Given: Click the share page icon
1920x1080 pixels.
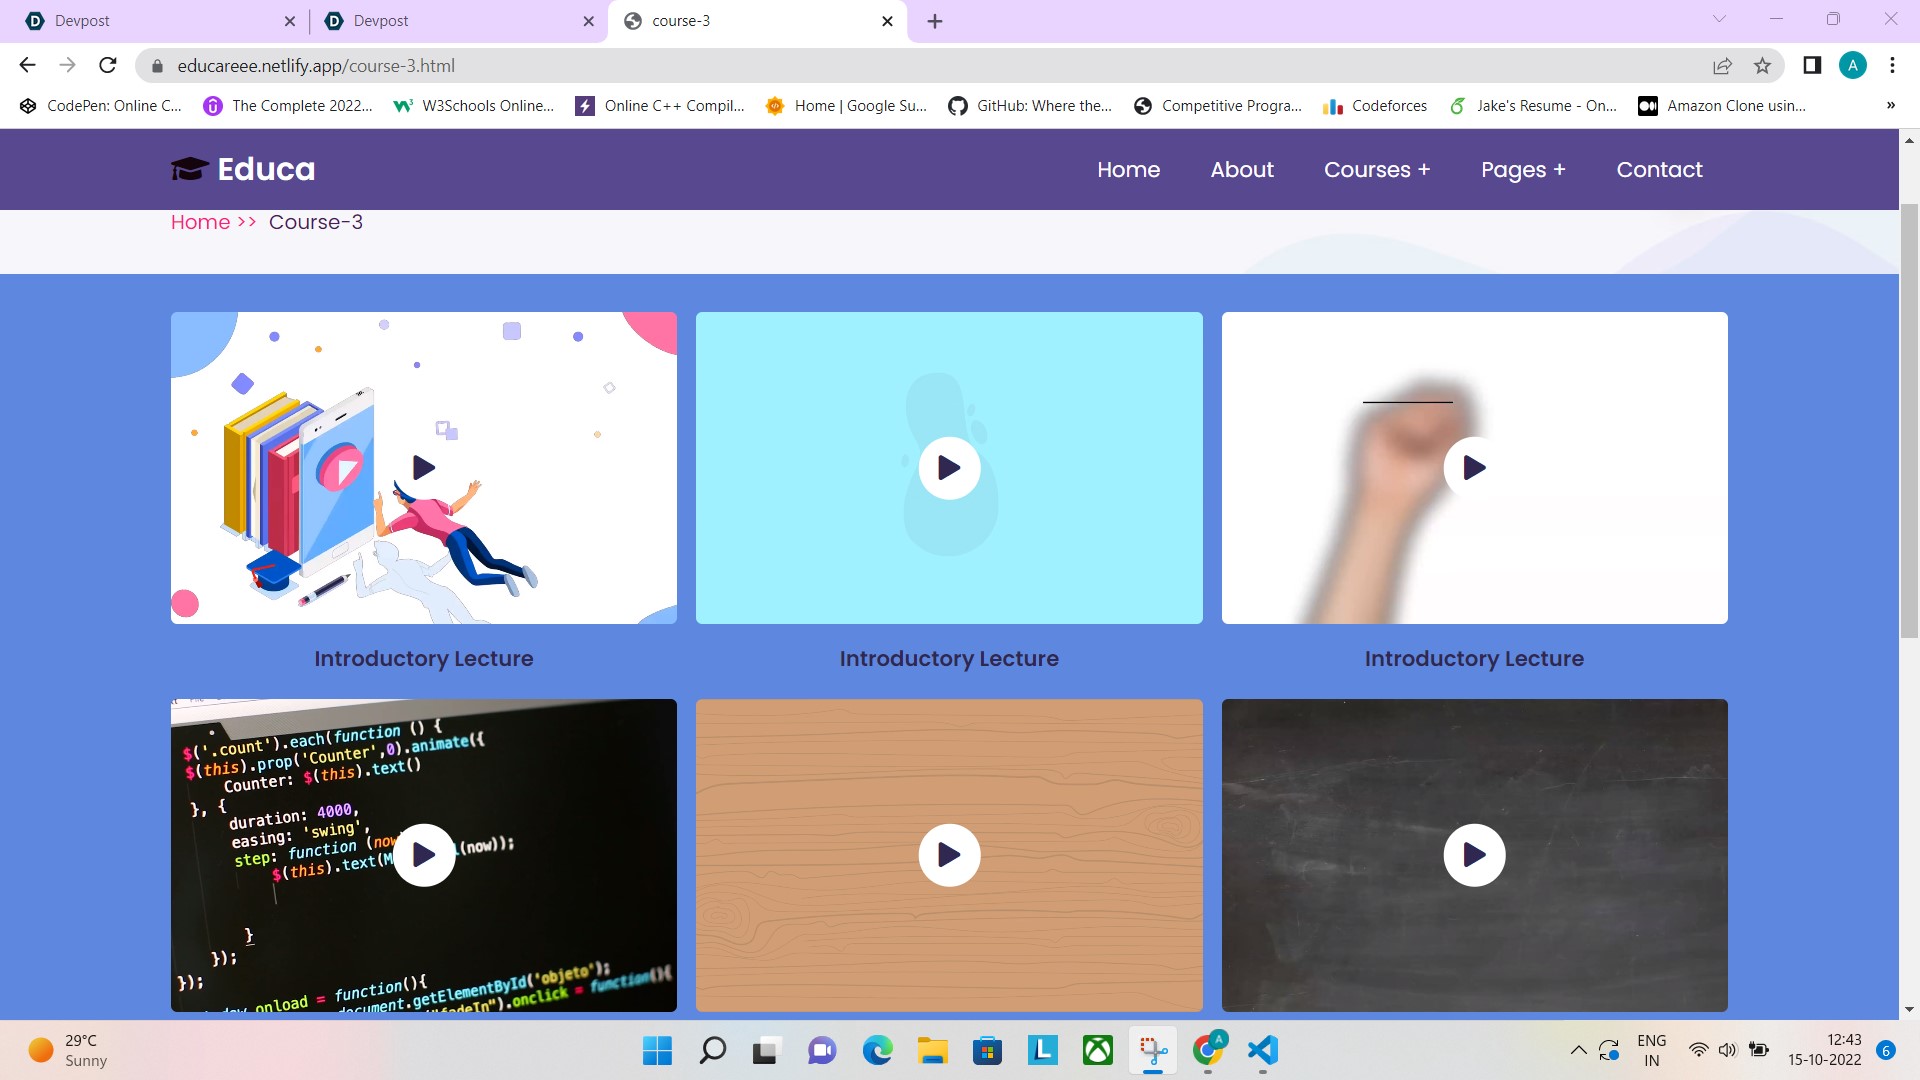Looking at the screenshot, I should [x=1722, y=66].
